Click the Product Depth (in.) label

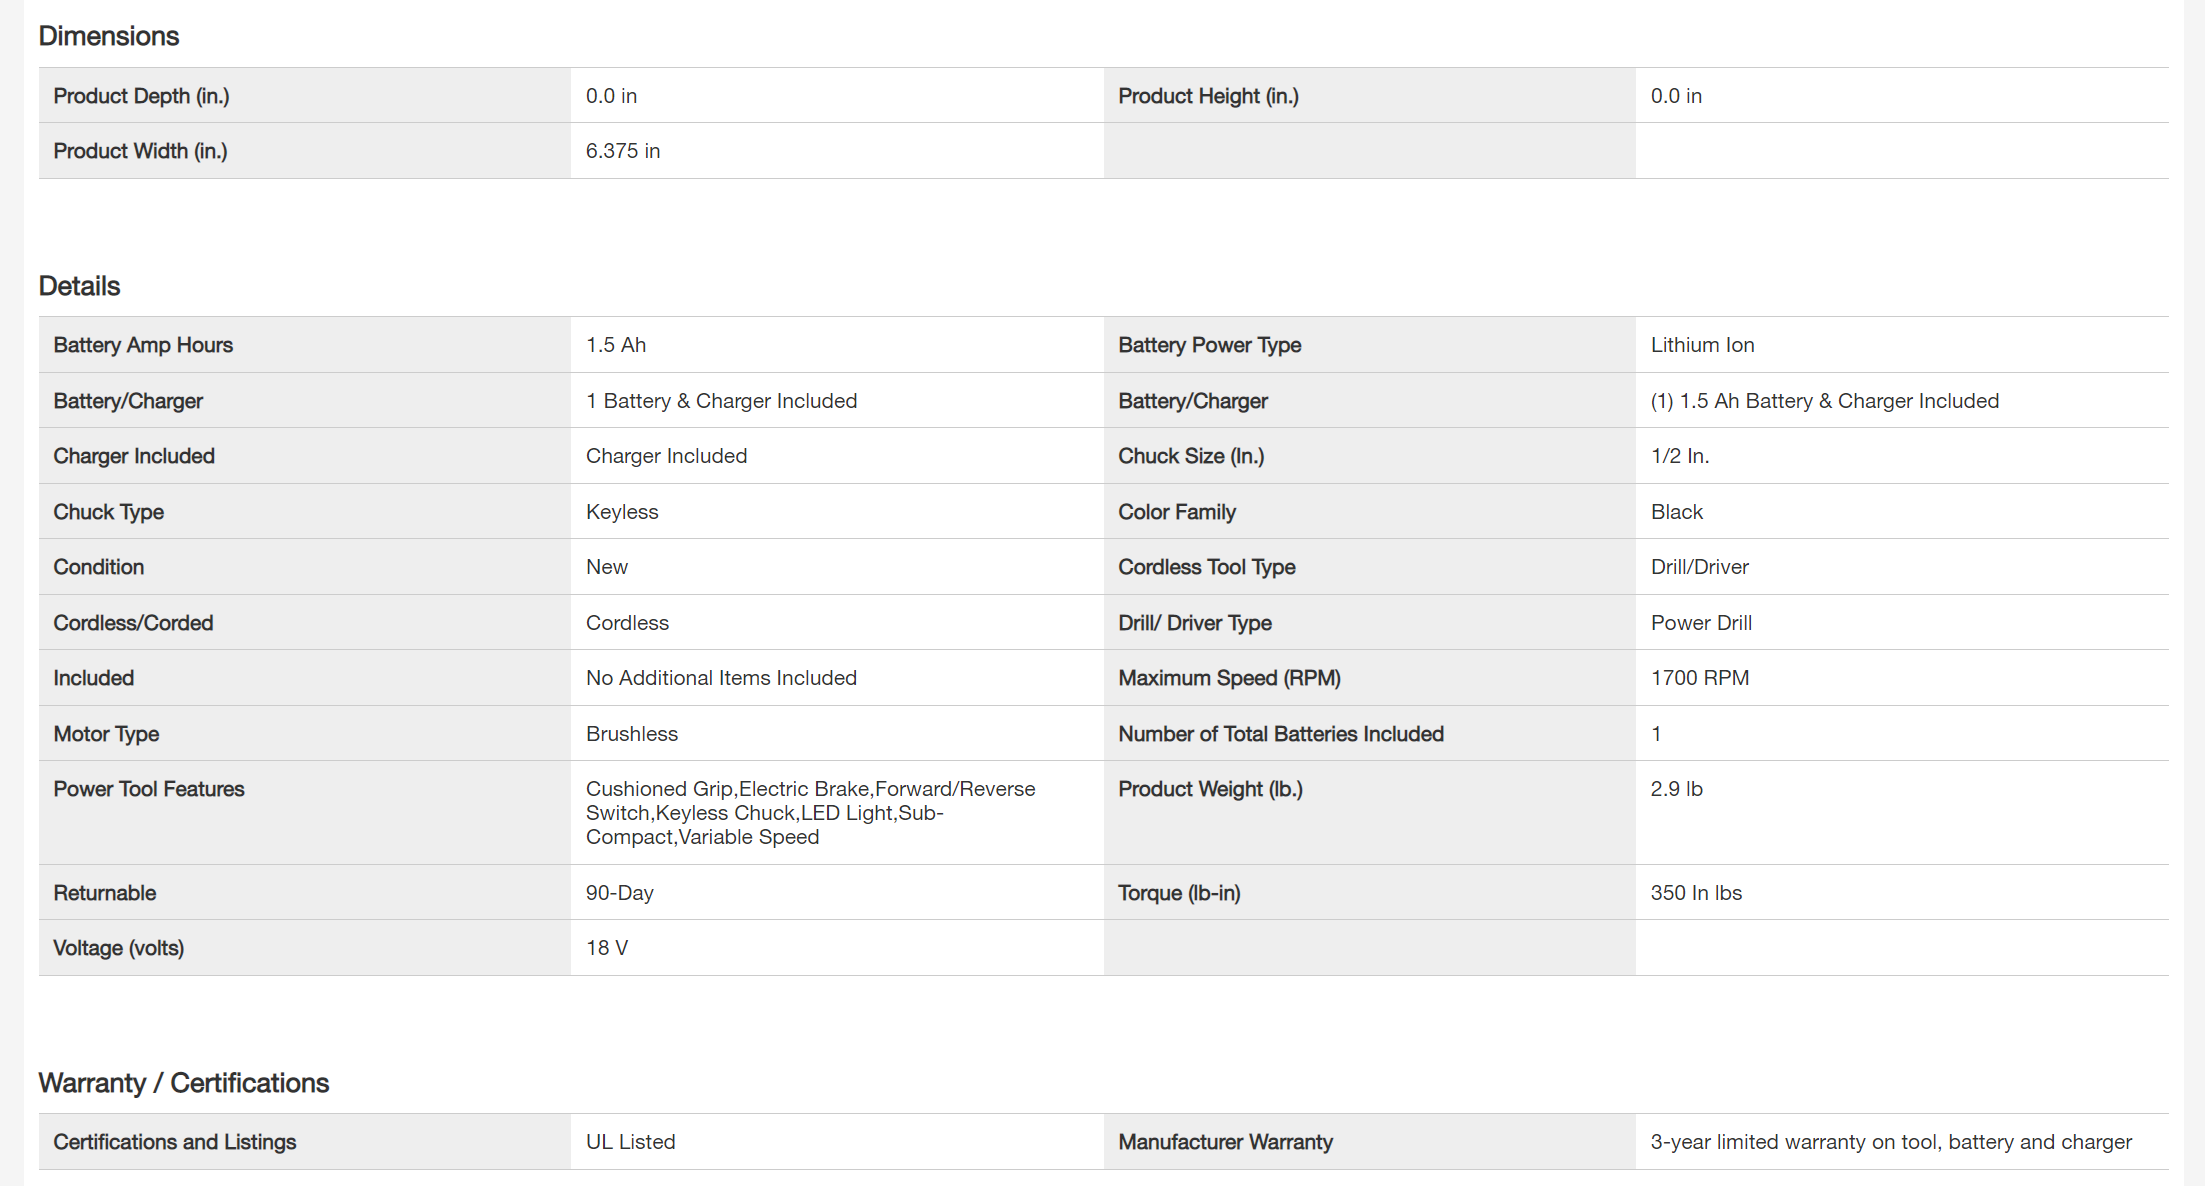click(x=141, y=96)
